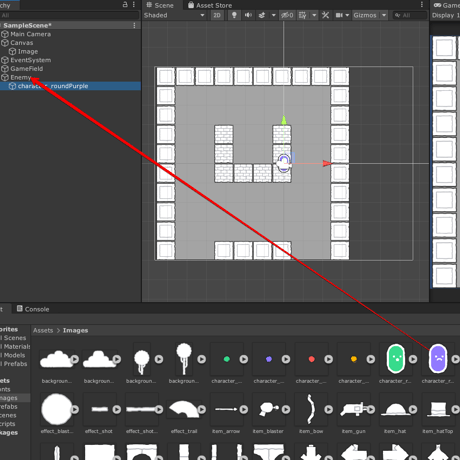Open the Scene view kebab menu
Image resolution: width=460 pixels, height=460 pixels.
(422, 5)
